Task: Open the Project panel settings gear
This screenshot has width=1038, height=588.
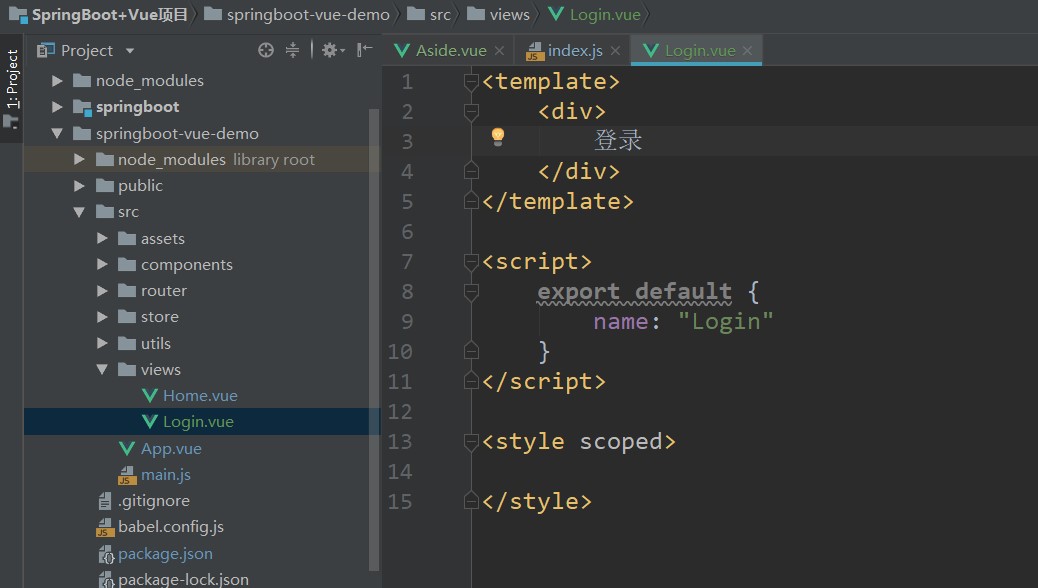Action: click(333, 50)
